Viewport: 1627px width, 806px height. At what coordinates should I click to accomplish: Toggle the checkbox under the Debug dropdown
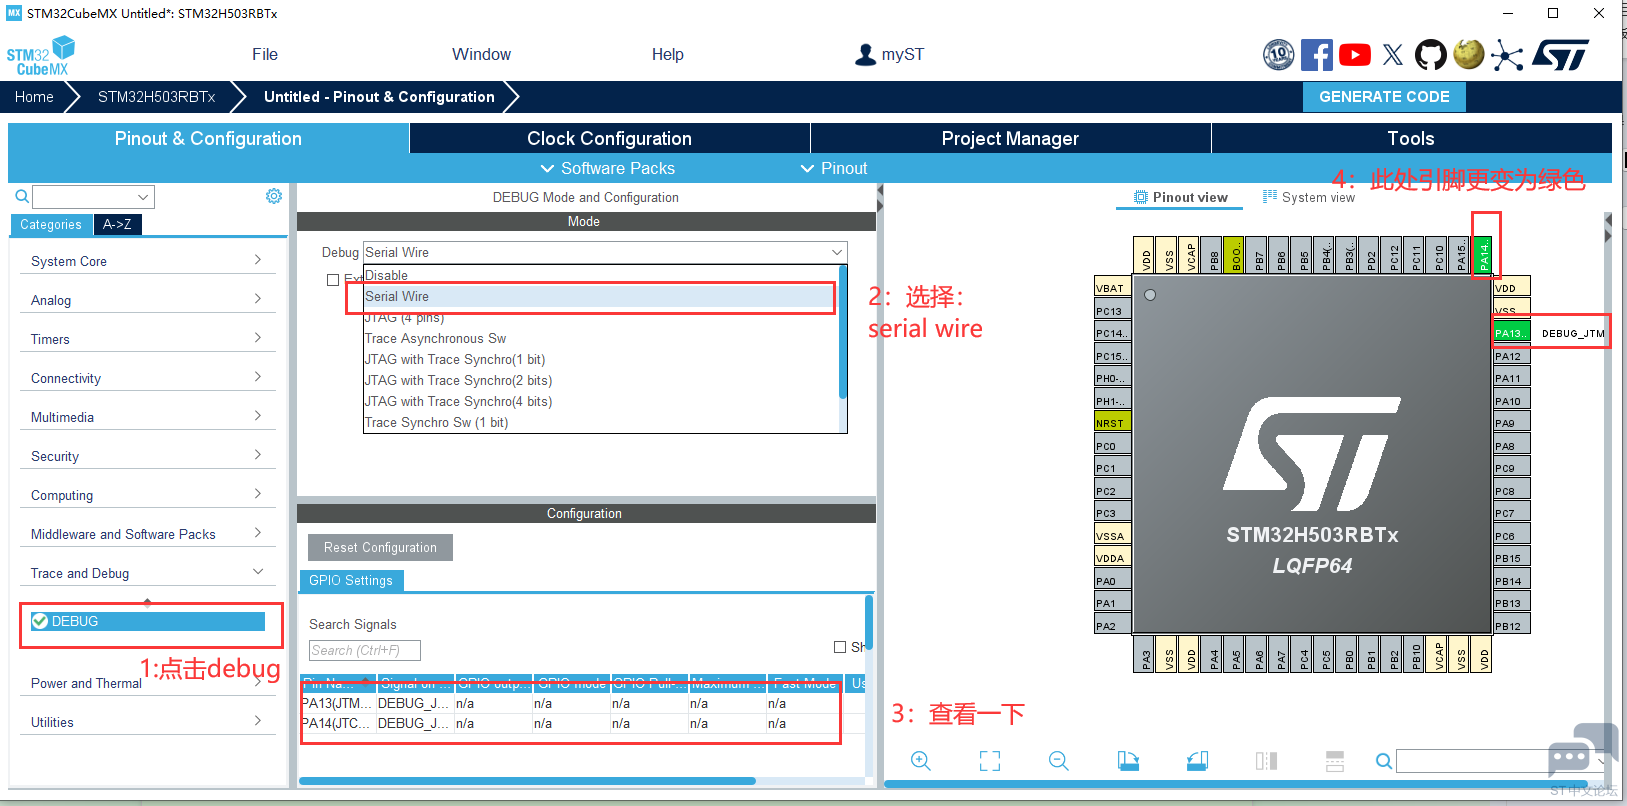click(333, 280)
